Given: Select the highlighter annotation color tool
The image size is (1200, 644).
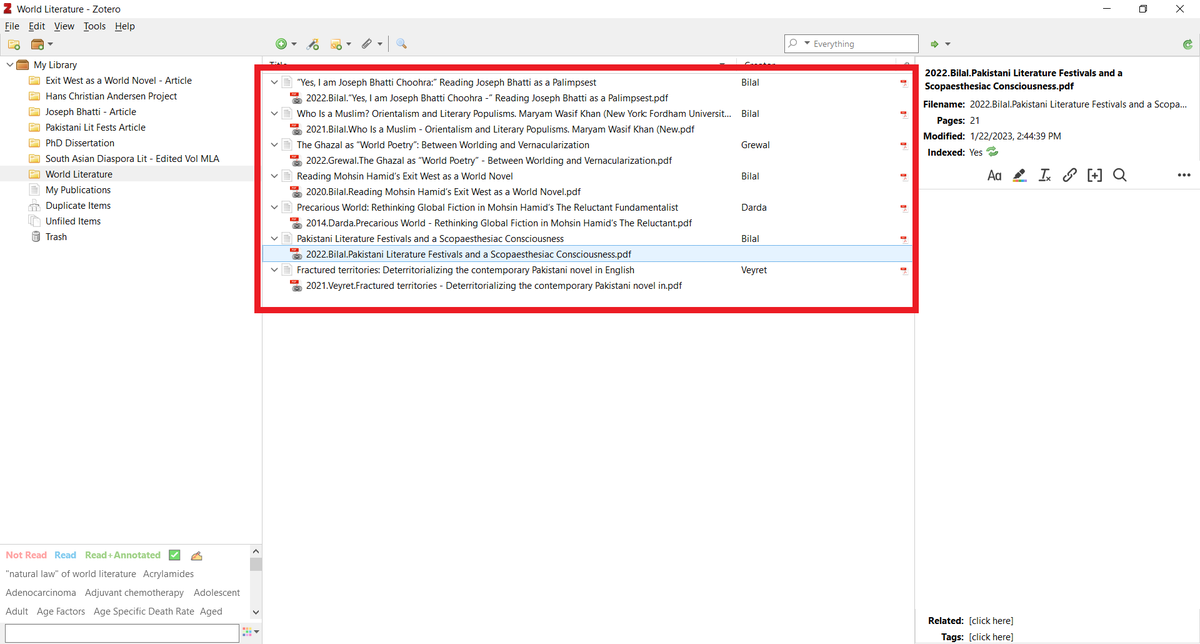Looking at the screenshot, I should click(x=1019, y=175).
